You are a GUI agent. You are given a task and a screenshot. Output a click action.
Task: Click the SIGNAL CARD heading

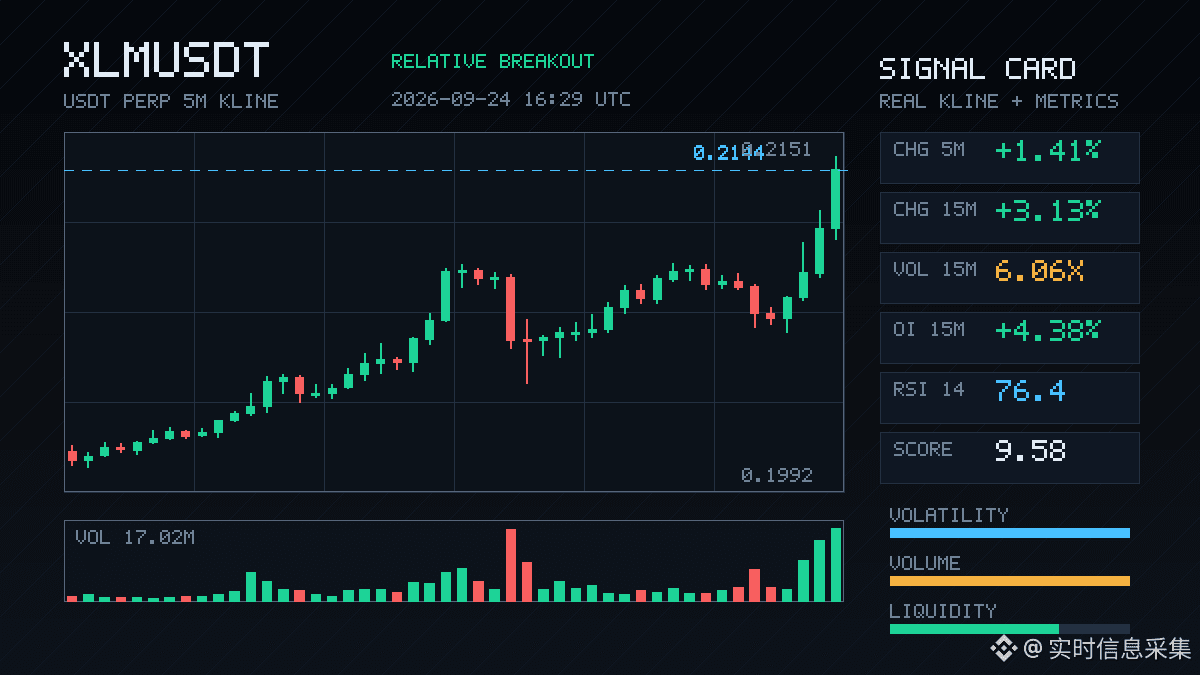(977, 69)
